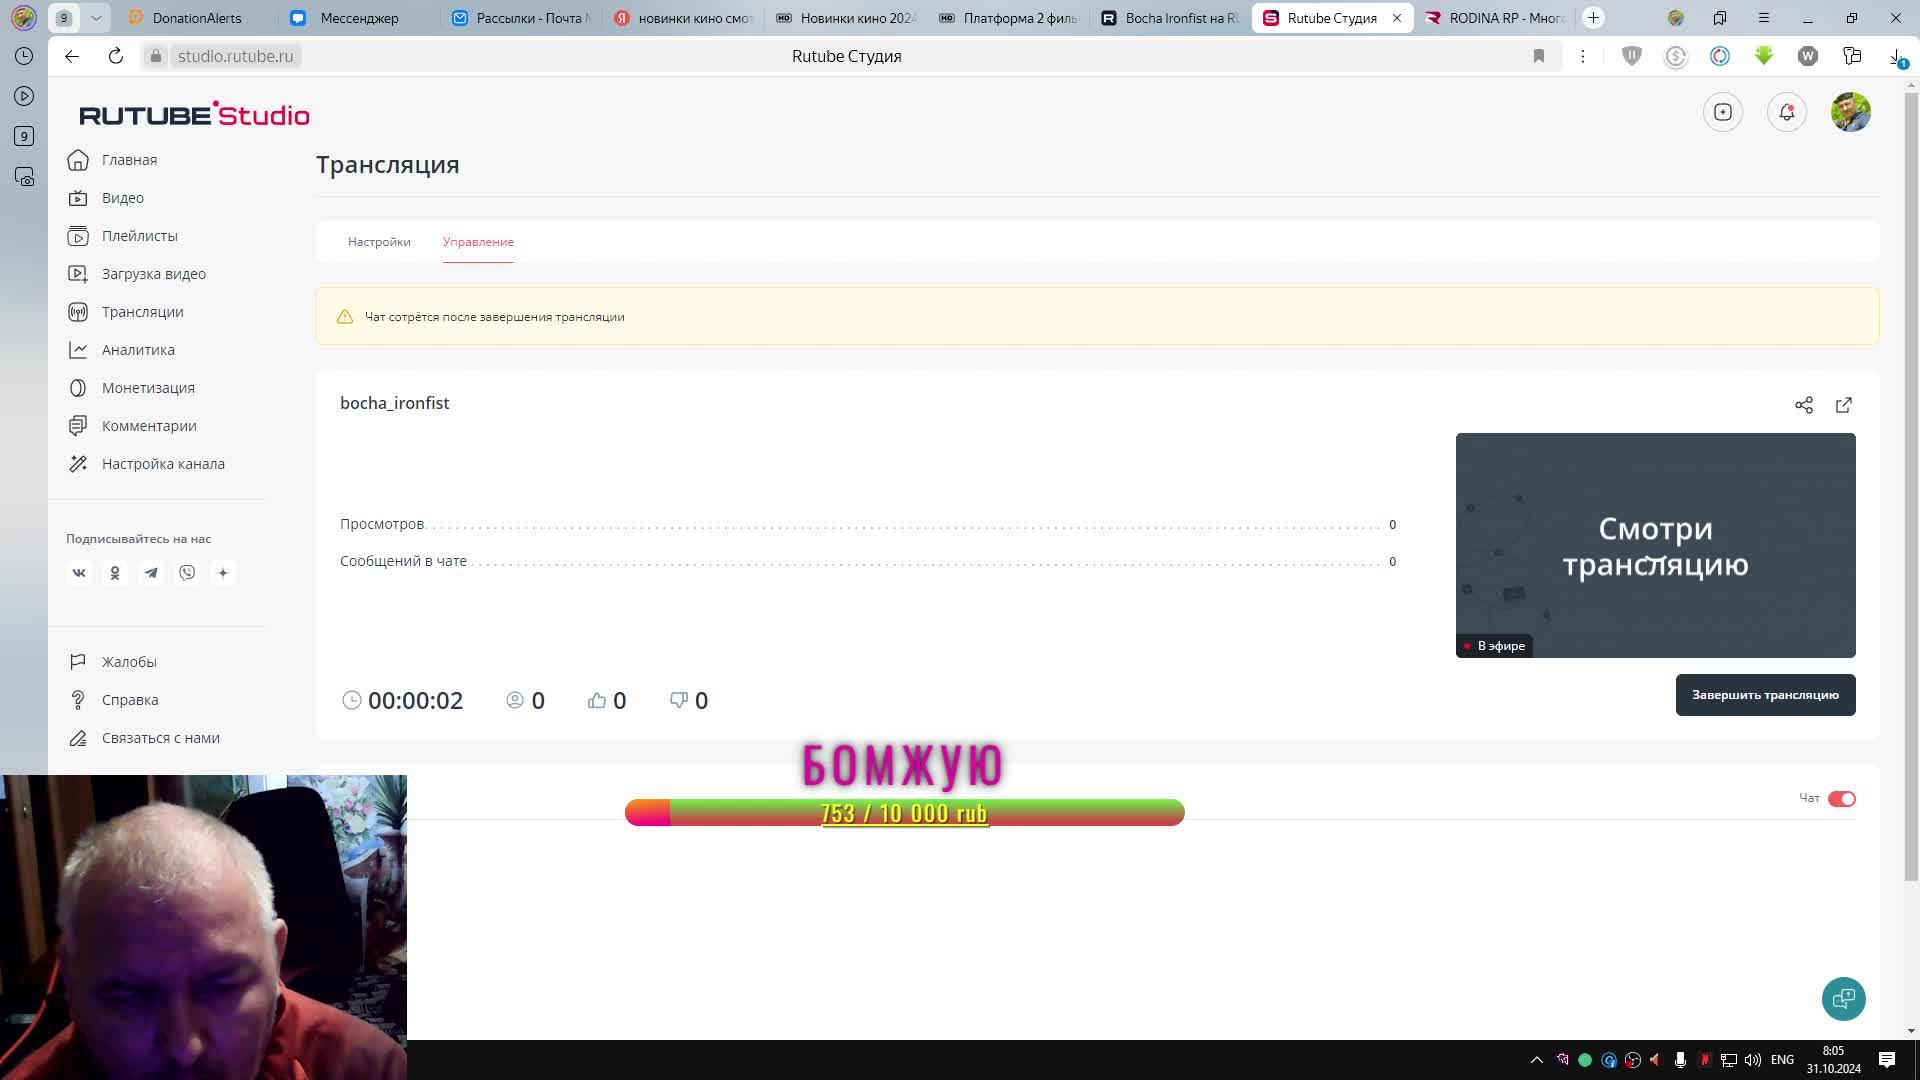Open the support chat bubble button
This screenshot has height=1080, width=1920.
pyautogui.click(x=1843, y=998)
